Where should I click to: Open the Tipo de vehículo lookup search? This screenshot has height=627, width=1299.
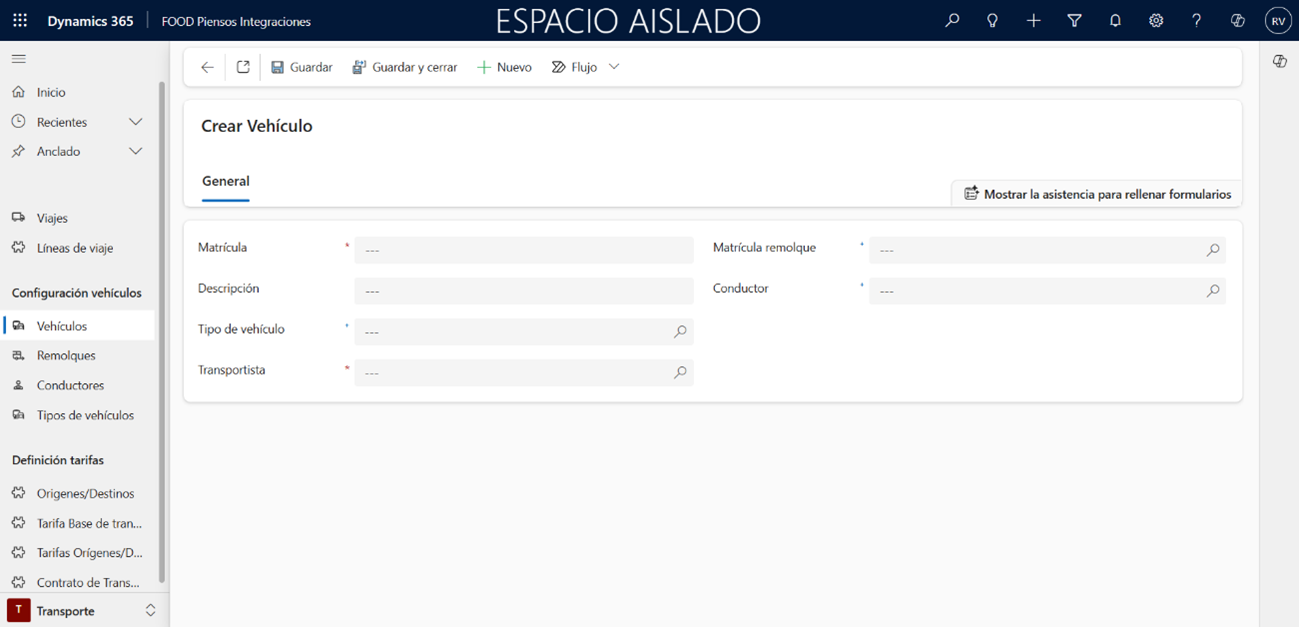point(680,332)
